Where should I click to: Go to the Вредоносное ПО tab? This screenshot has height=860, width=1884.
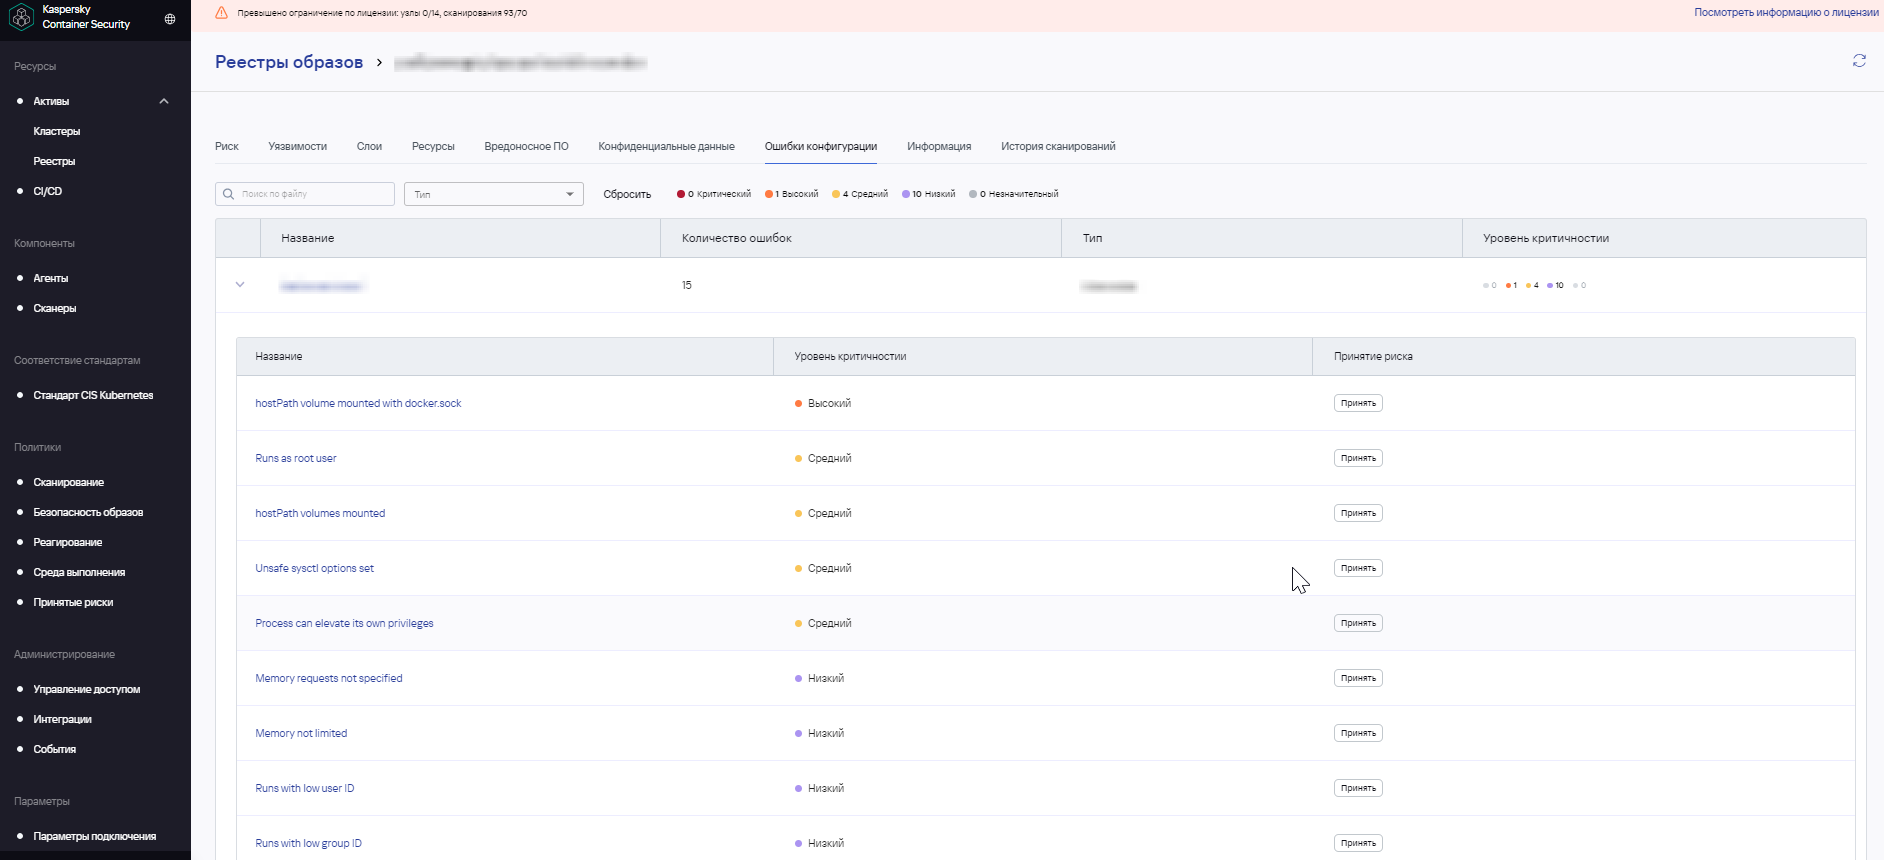pos(527,146)
